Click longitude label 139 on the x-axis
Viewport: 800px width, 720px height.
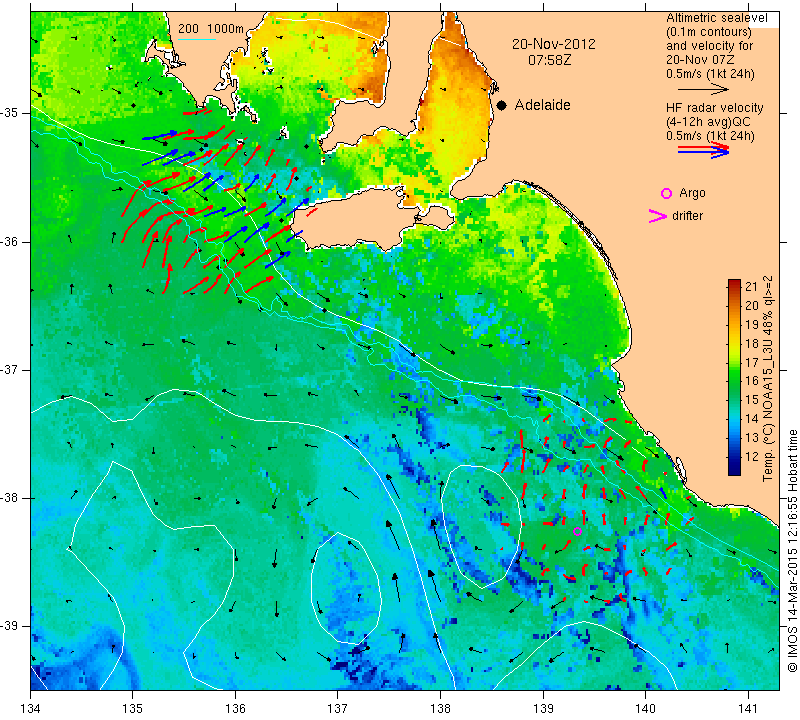click(x=543, y=709)
